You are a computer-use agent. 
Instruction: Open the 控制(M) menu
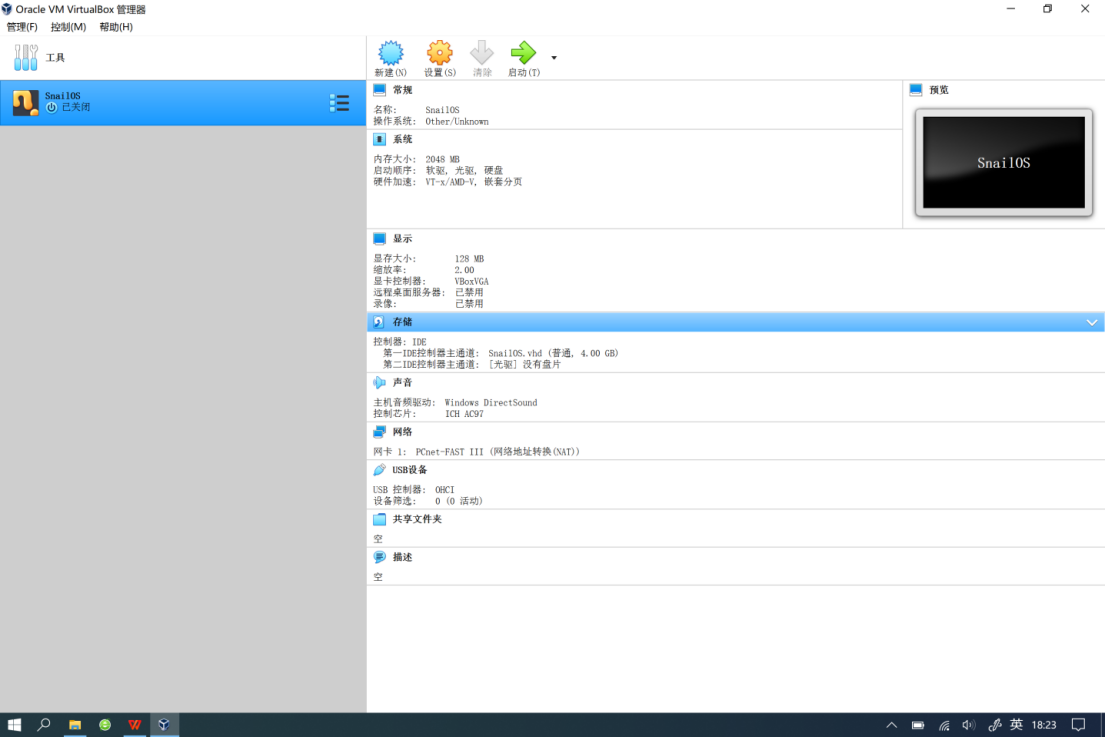(x=68, y=27)
